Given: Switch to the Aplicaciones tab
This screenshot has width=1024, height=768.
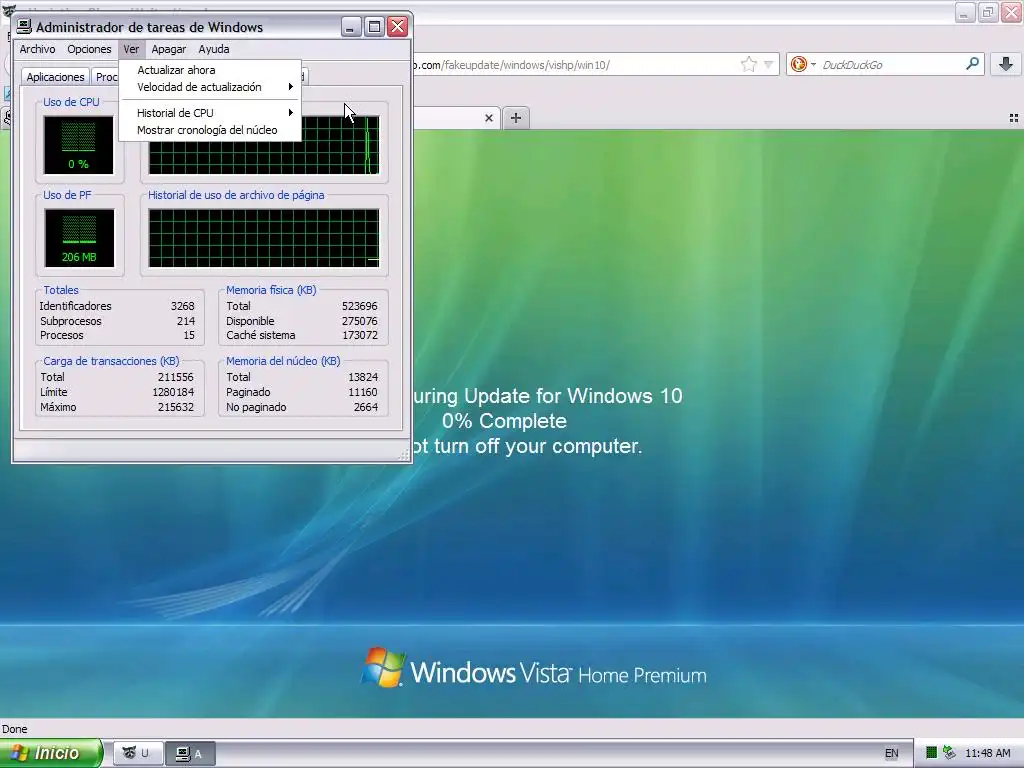Looking at the screenshot, I should [x=55, y=77].
